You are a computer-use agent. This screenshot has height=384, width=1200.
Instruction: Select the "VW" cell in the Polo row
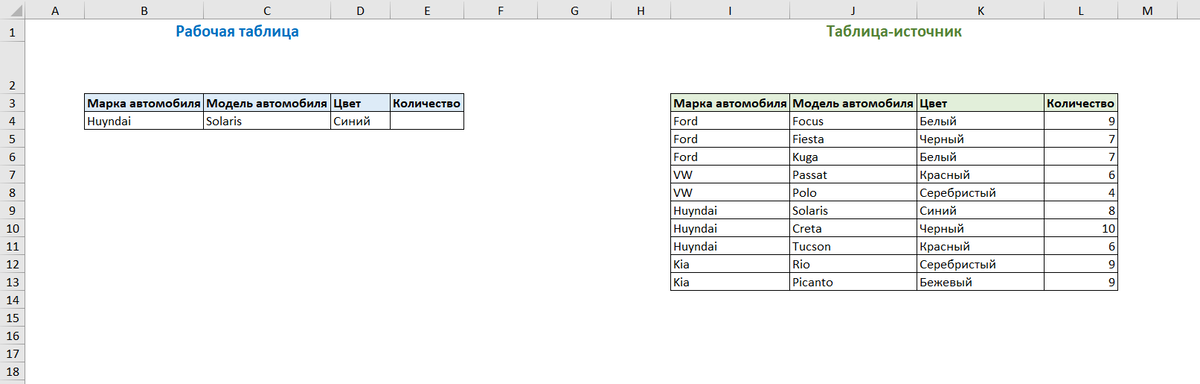tap(730, 193)
